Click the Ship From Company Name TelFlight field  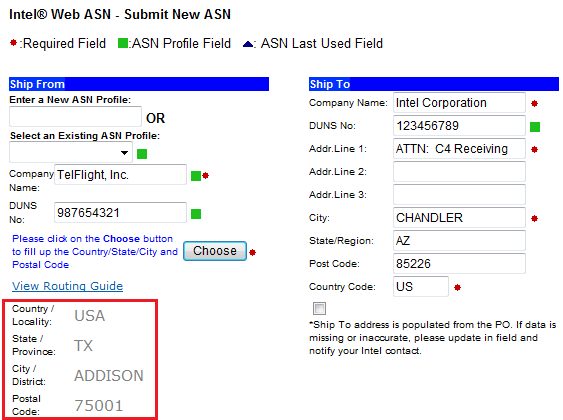click(x=120, y=174)
